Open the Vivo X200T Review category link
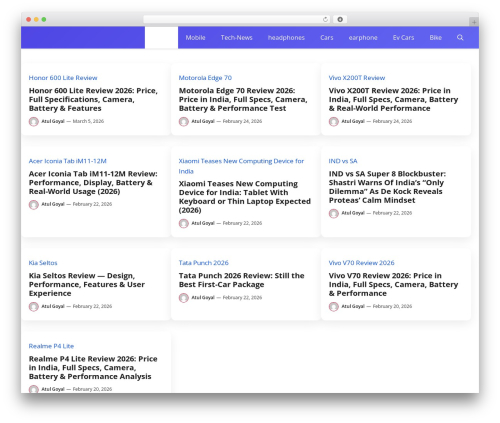 click(357, 78)
